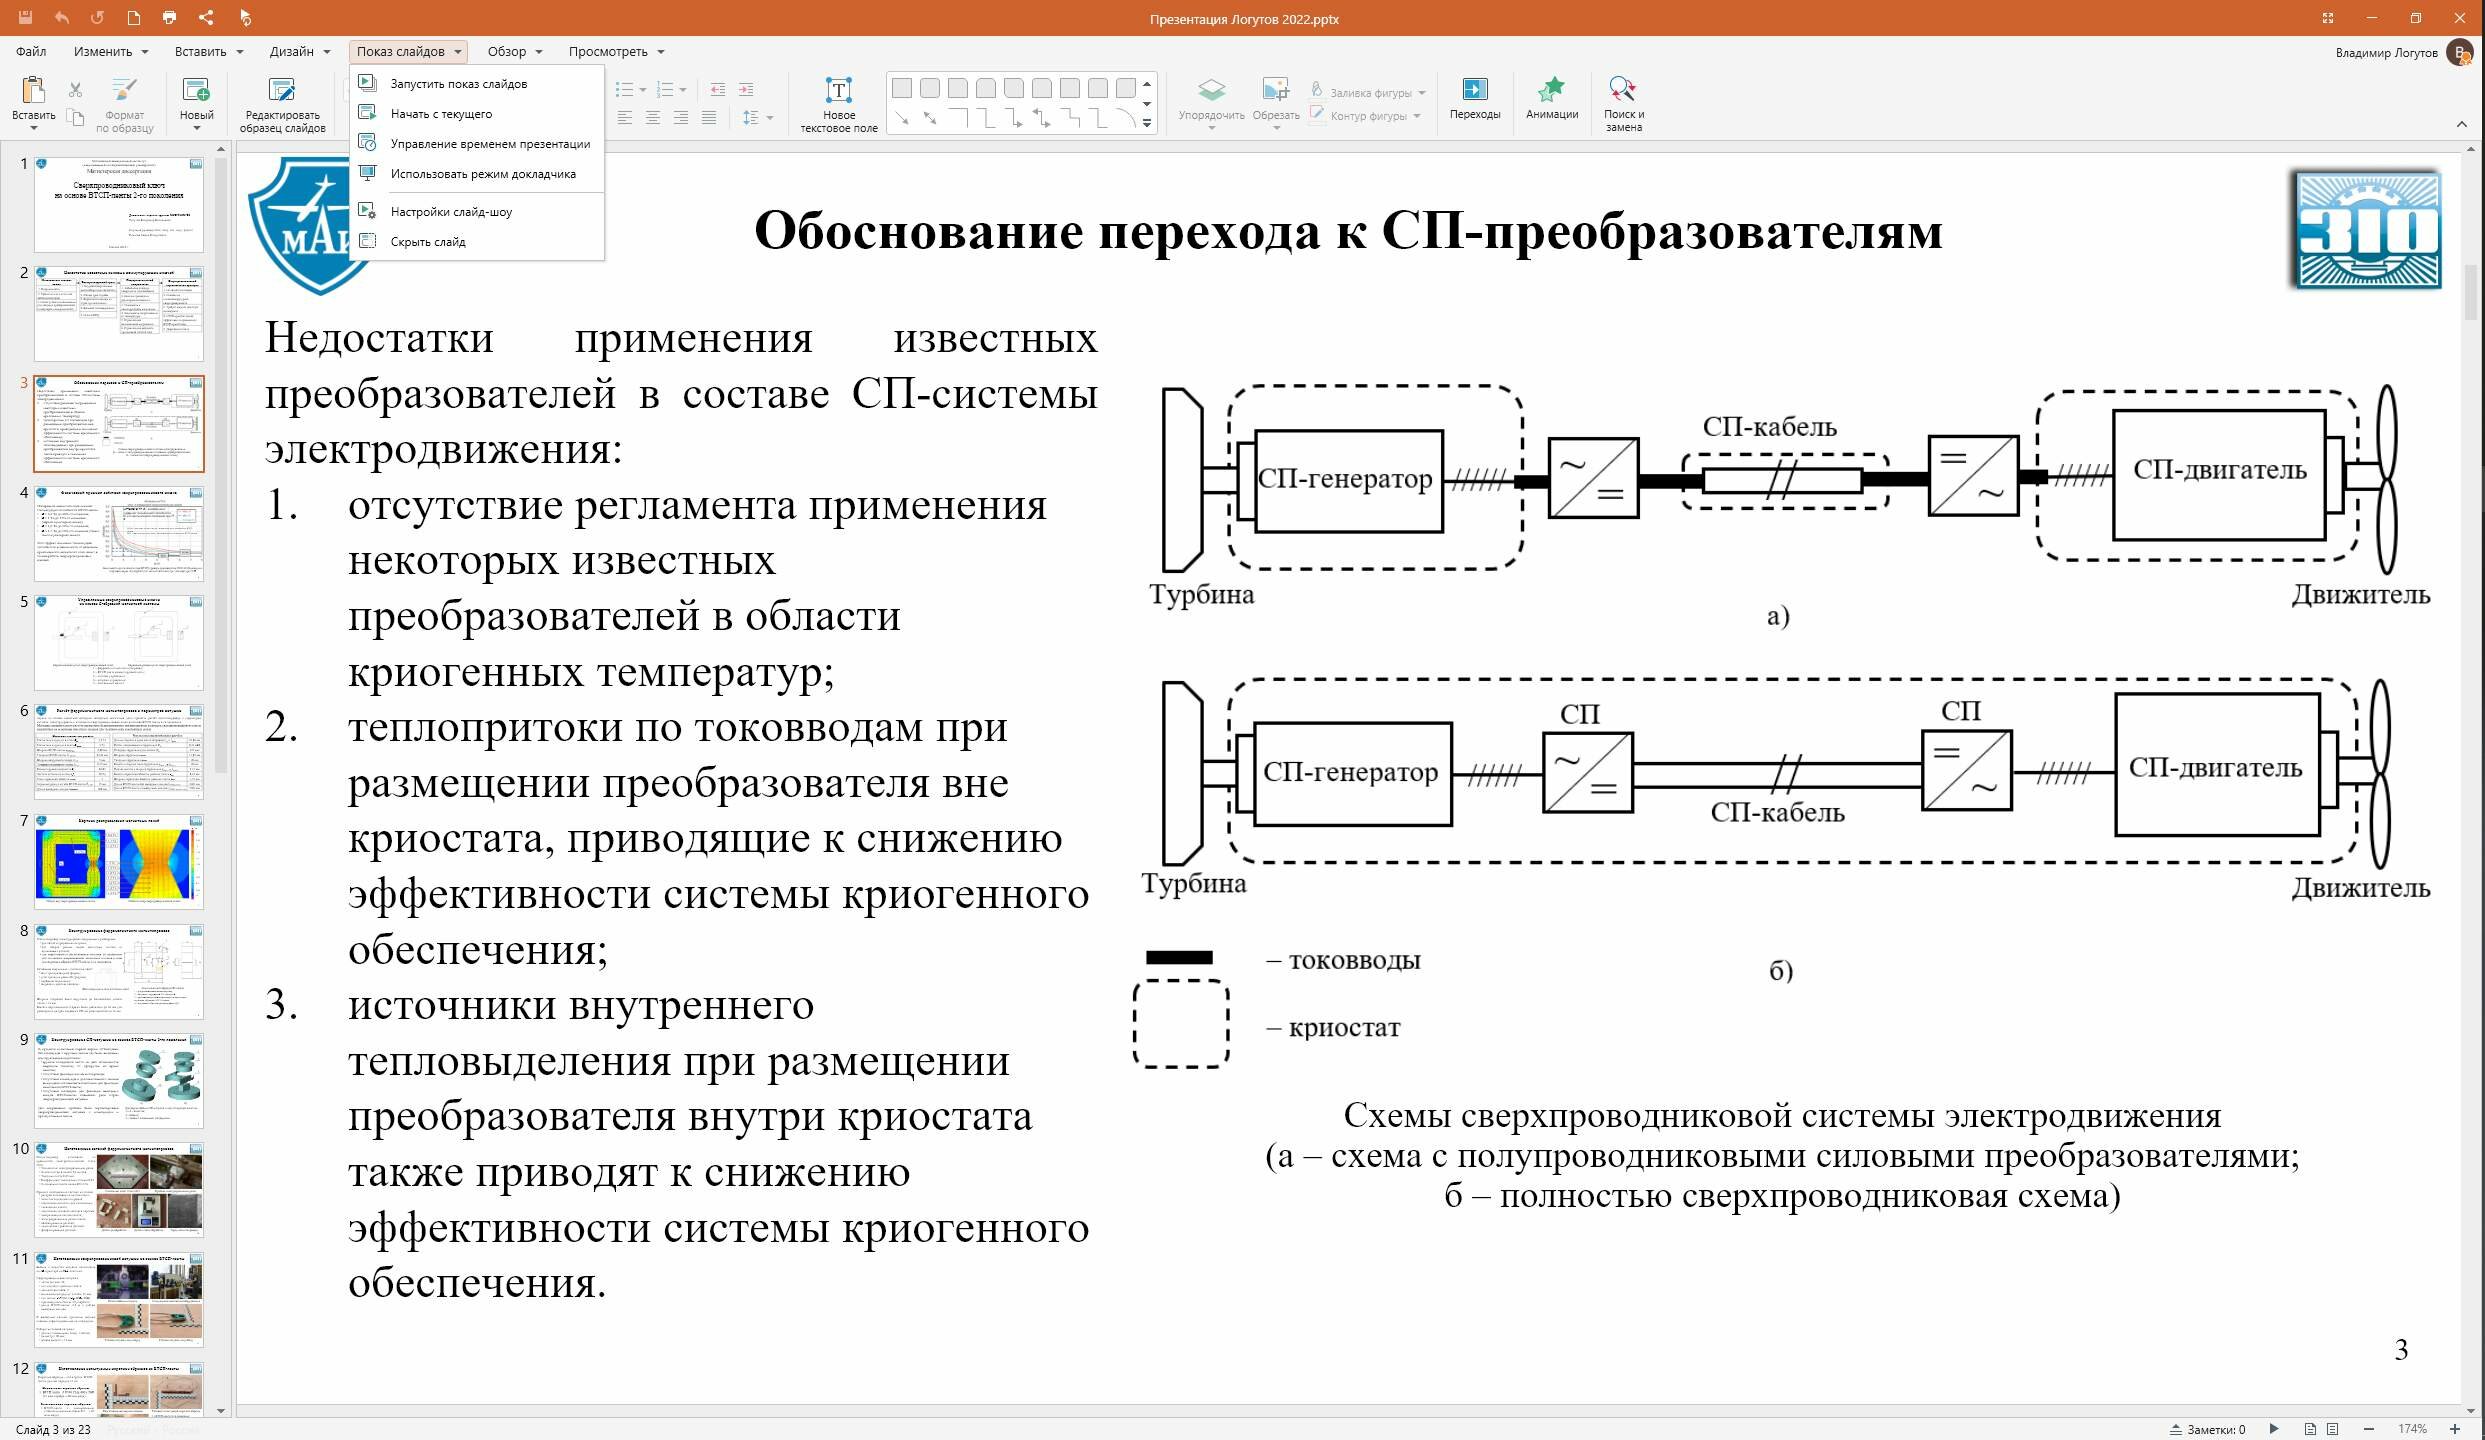Toggle the Заметки notes panel
Image resolution: width=2485 pixels, height=1440 pixels.
click(2208, 1429)
